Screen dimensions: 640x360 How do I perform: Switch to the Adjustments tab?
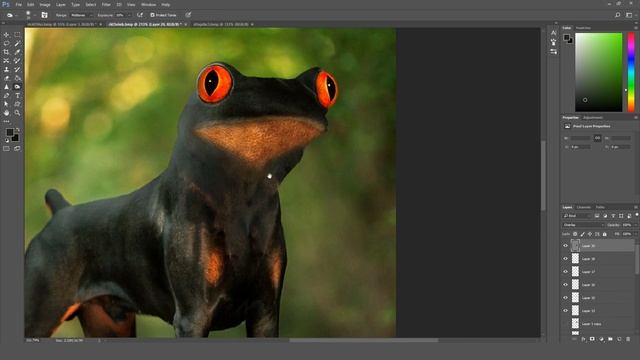tap(593, 118)
